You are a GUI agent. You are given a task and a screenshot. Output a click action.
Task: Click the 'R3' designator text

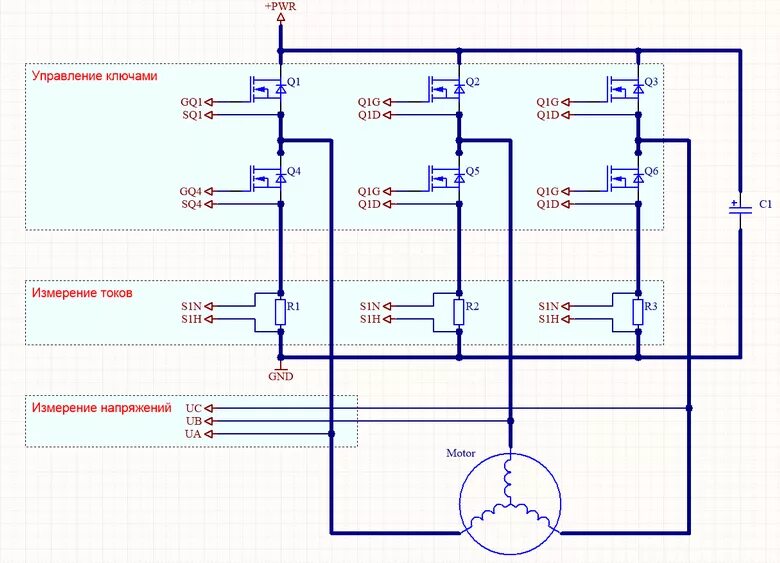pyautogui.click(x=651, y=306)
